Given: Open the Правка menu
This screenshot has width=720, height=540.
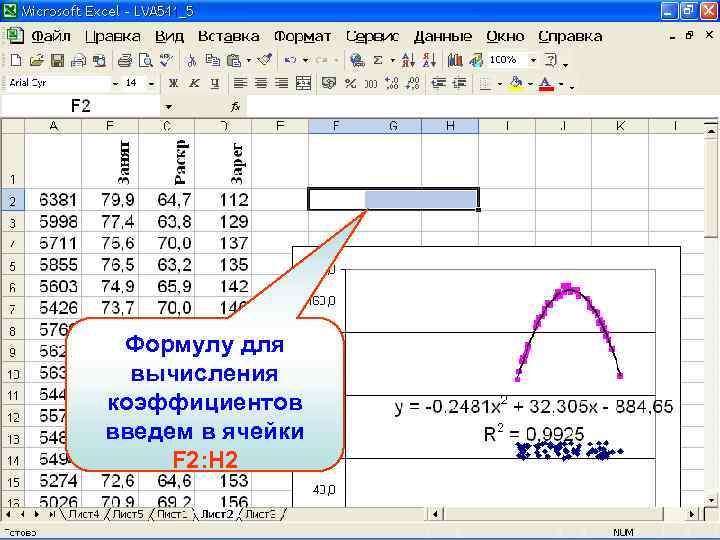Looking at the screenshot, I should coord(113,36).
